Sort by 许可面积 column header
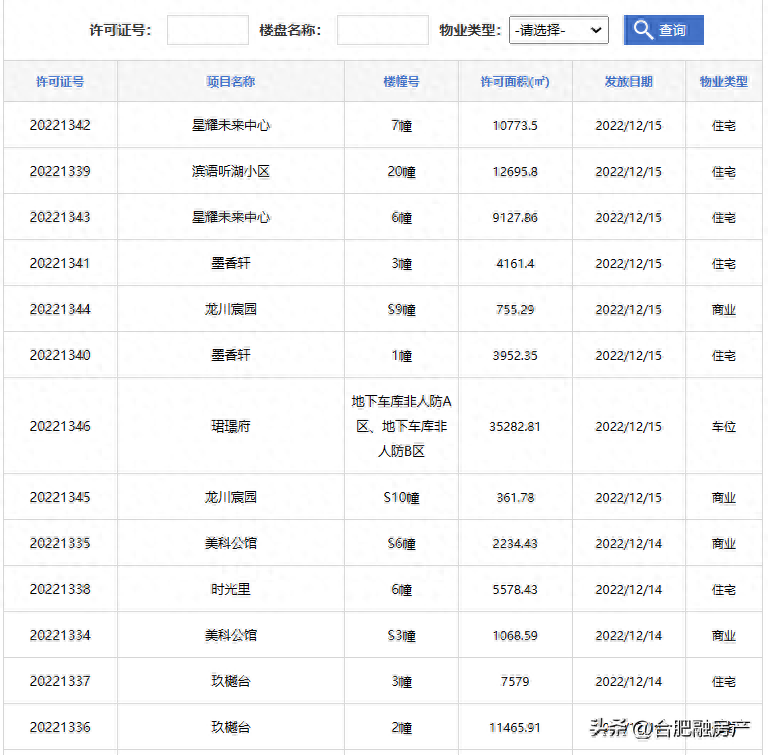Image resolution: width=768 pixels, height=755 pixels. (x=515, y=81)
